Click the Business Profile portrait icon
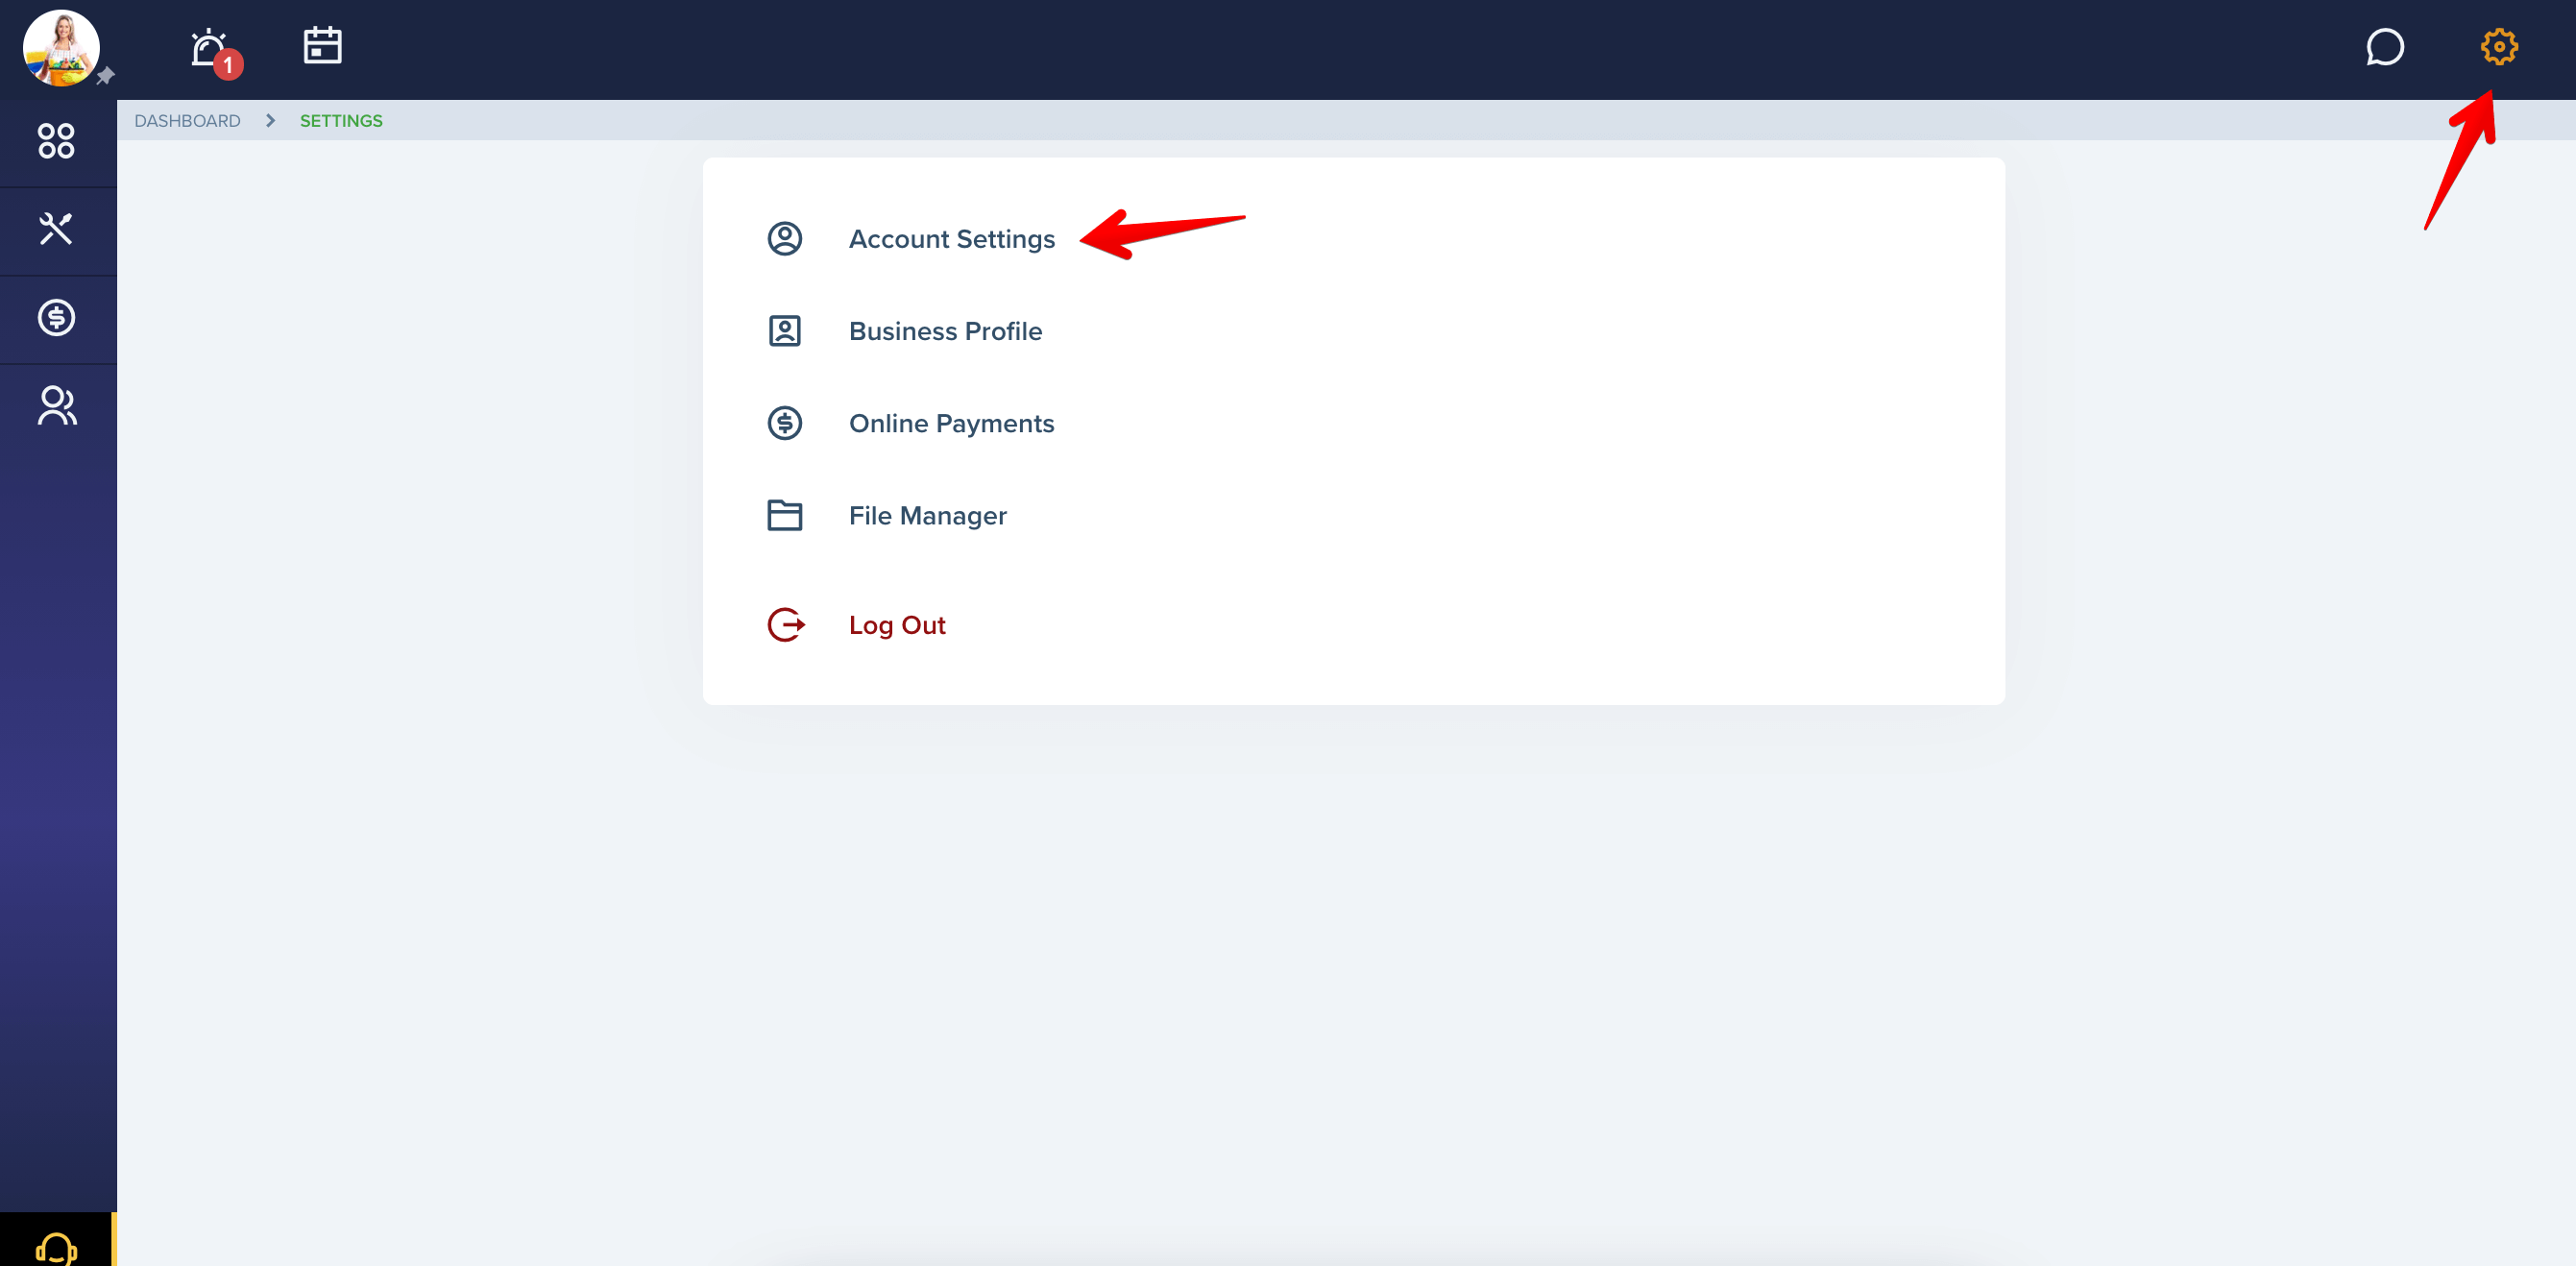Viewport: 2576px width, 1266px height. [785, 331]
